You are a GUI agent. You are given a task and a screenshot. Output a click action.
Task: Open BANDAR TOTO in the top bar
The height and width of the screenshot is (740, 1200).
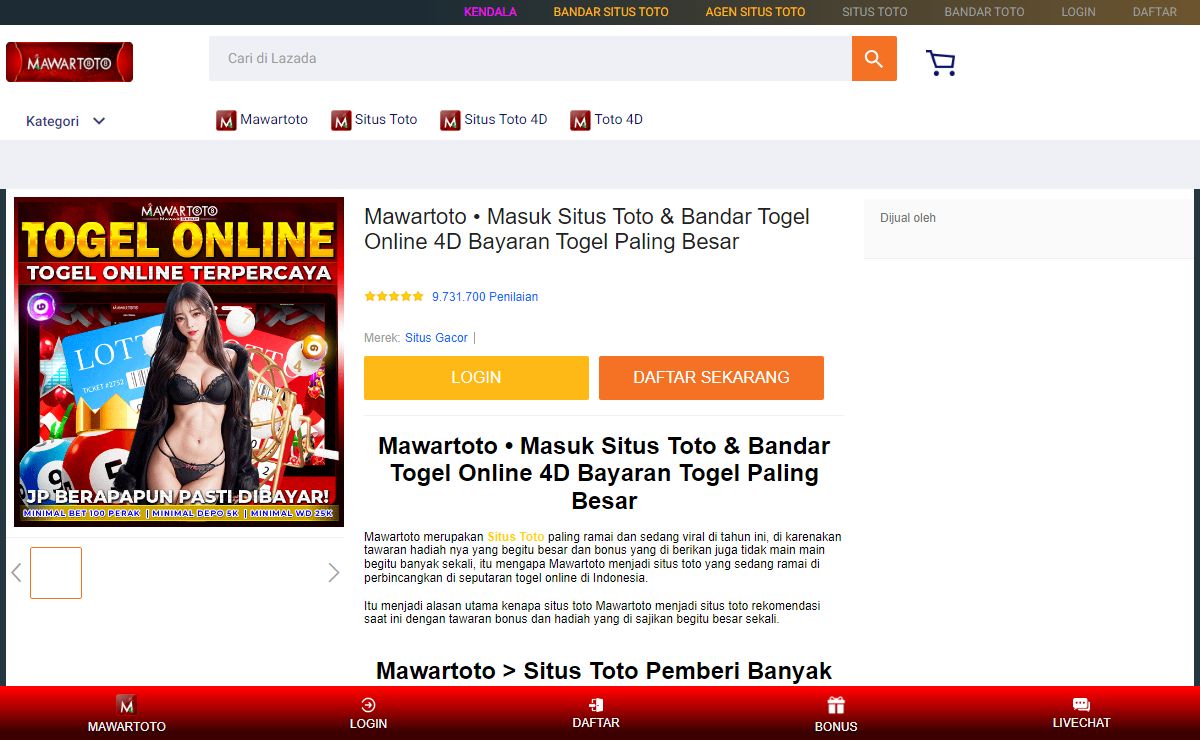click(x=984, y=12)
